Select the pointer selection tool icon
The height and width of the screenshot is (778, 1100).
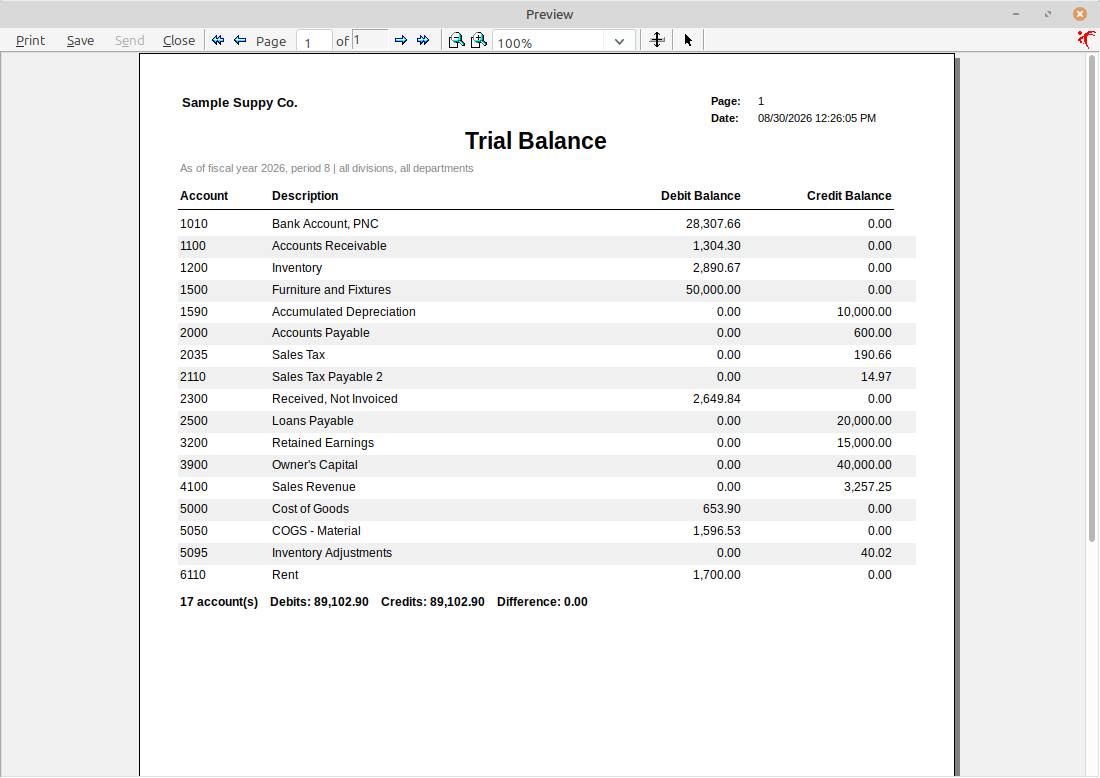688,40
